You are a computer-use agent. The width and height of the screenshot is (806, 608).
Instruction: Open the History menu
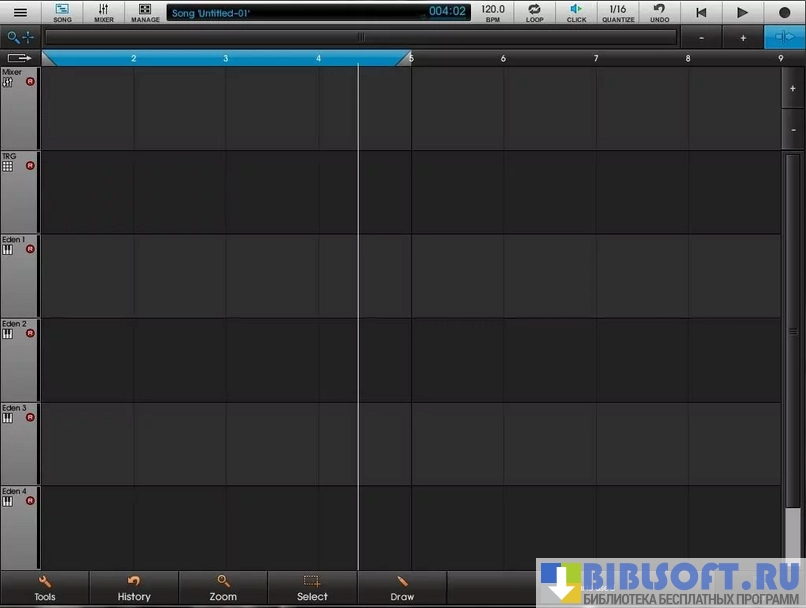(134, 588)
